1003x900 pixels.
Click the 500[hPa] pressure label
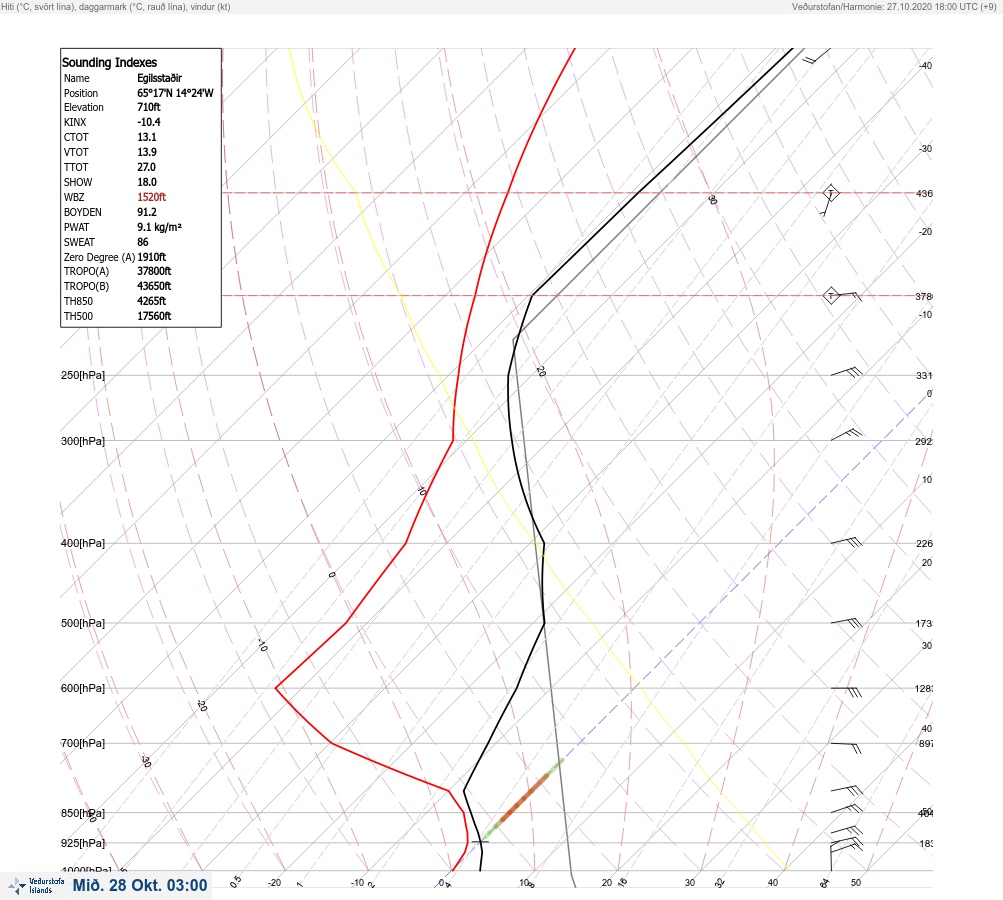click(x=83, y=623)
